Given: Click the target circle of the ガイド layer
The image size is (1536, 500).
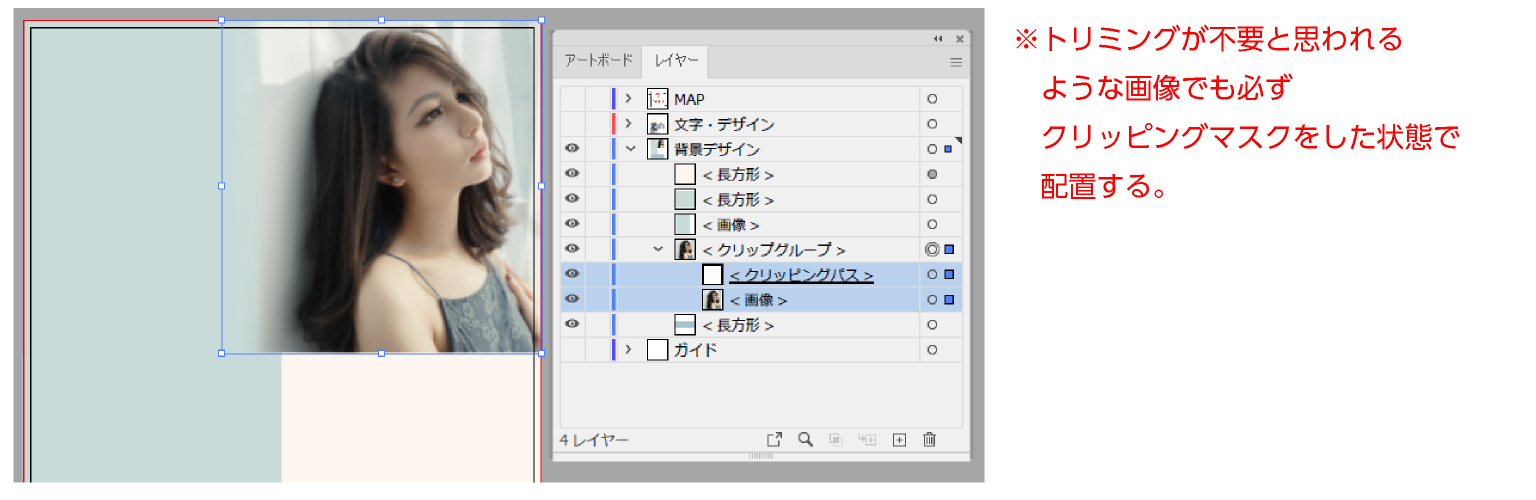Looking at the screenshot, I should [932, 350].
